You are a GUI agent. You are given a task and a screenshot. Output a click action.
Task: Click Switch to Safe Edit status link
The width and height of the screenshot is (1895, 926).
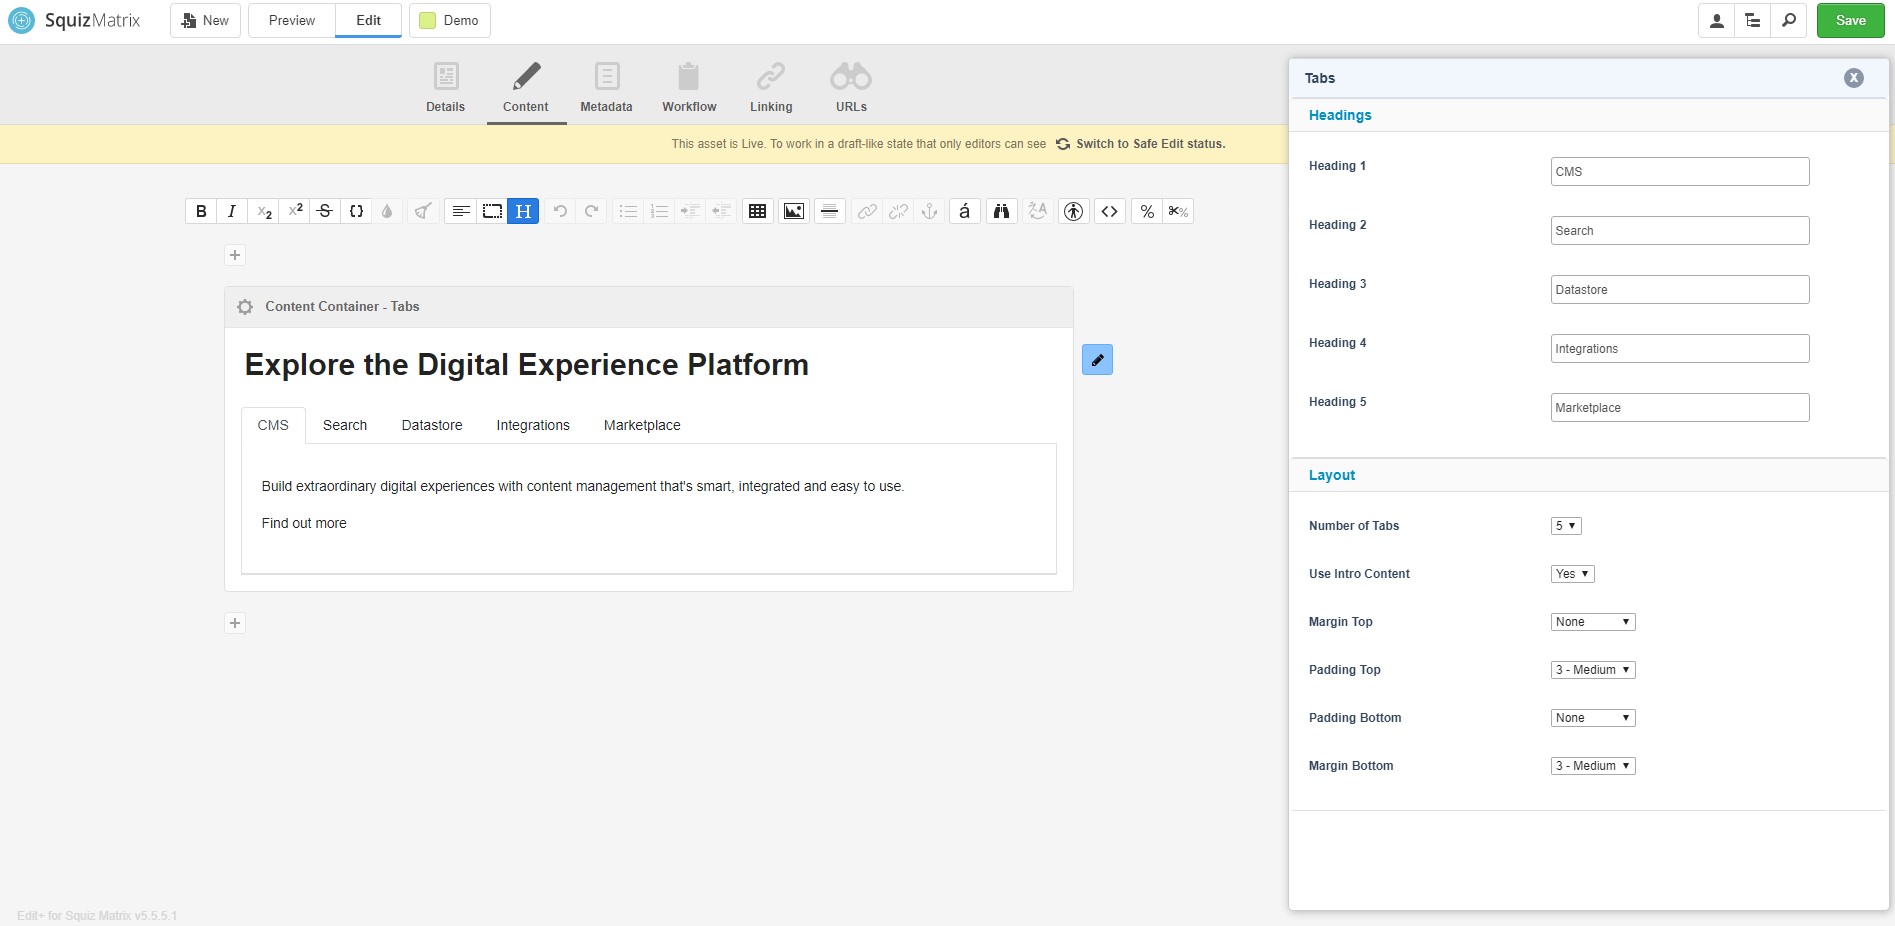coord(1141,144)
